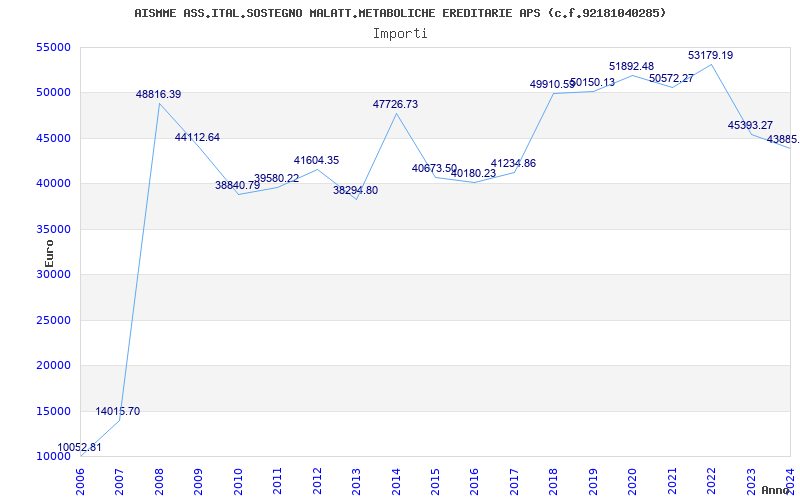Click the 2008 year label
The image size is (800, 500).
pos(159,482)
